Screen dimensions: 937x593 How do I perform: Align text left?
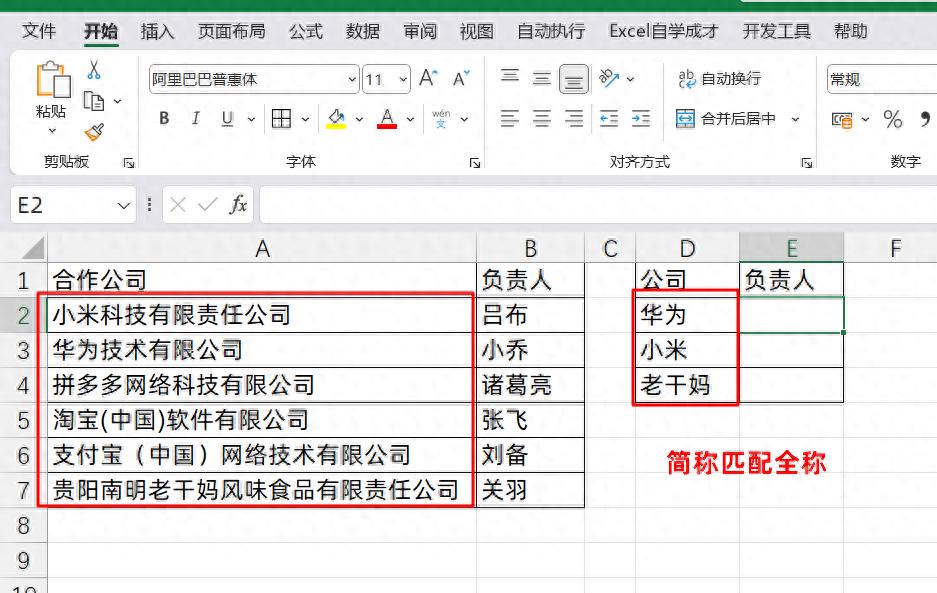click(x=510, y=118)
